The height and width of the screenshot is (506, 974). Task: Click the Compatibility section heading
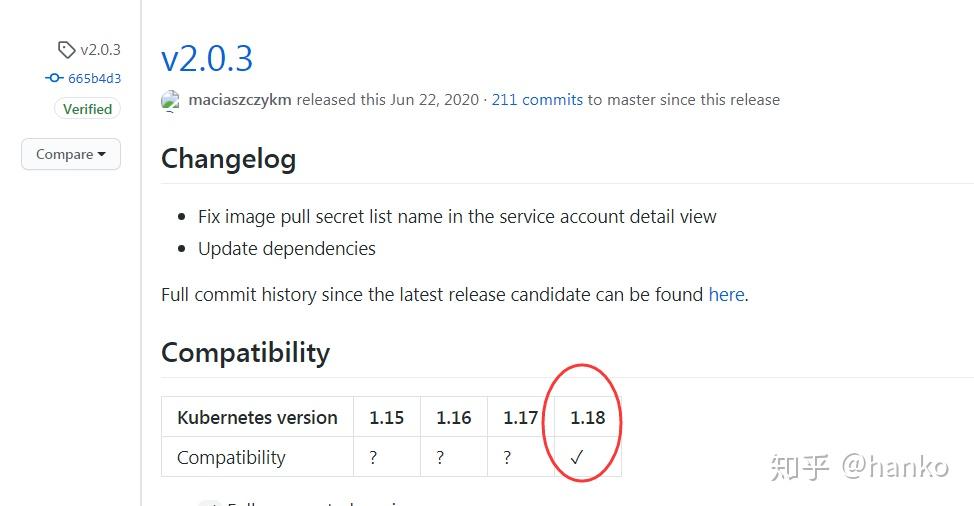click(x=245, y=352)
